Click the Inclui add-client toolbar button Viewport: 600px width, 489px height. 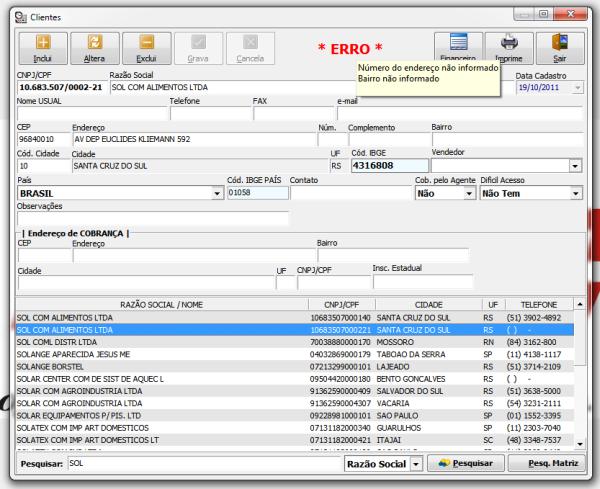pos(43,49)
